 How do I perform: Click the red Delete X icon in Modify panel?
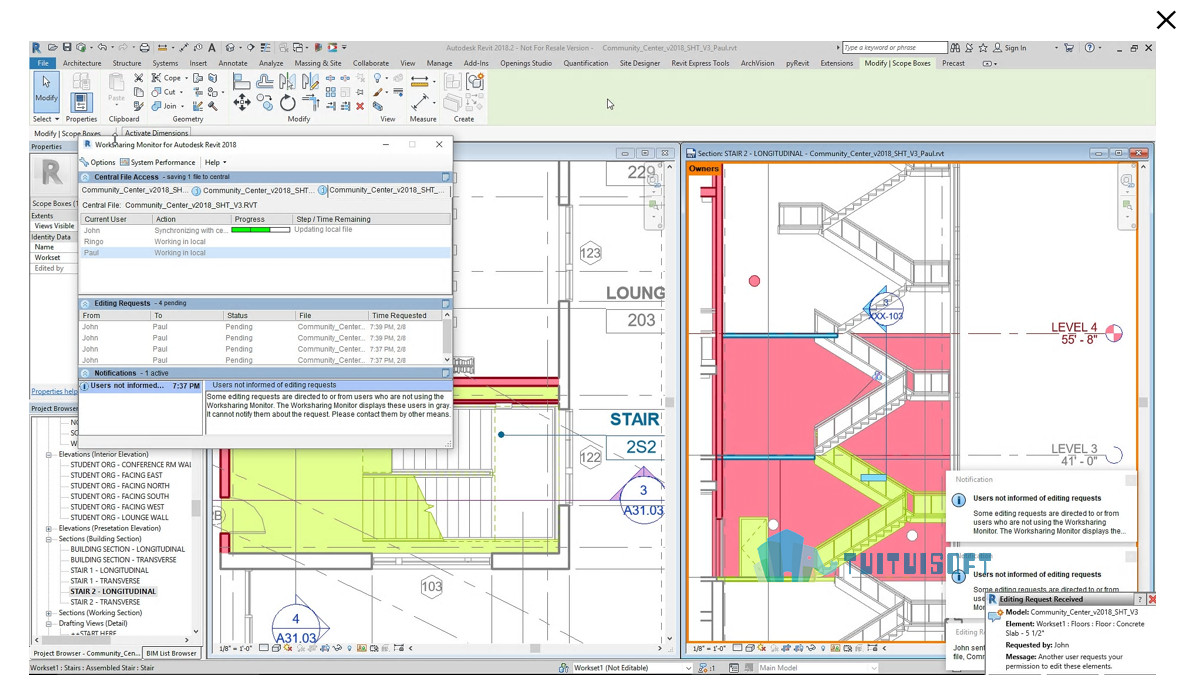[x=360, y=106]
